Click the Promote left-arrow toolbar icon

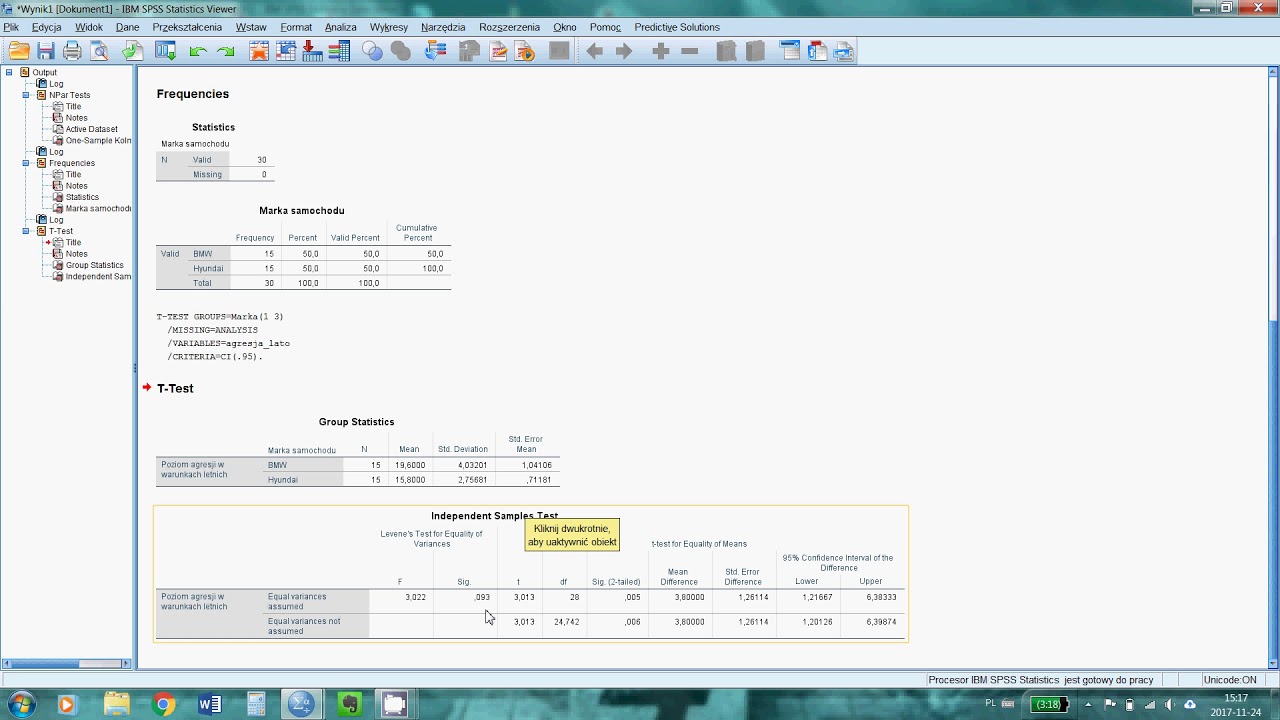(x=595, y=51)
